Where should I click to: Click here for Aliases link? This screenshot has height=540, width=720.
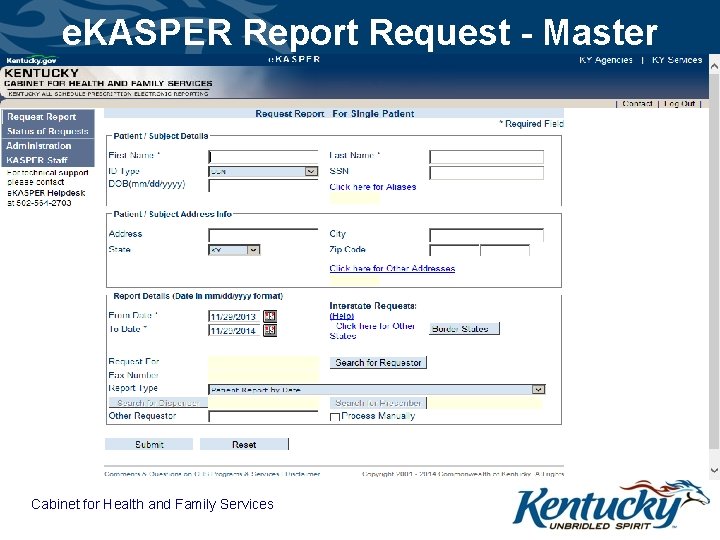373,187
